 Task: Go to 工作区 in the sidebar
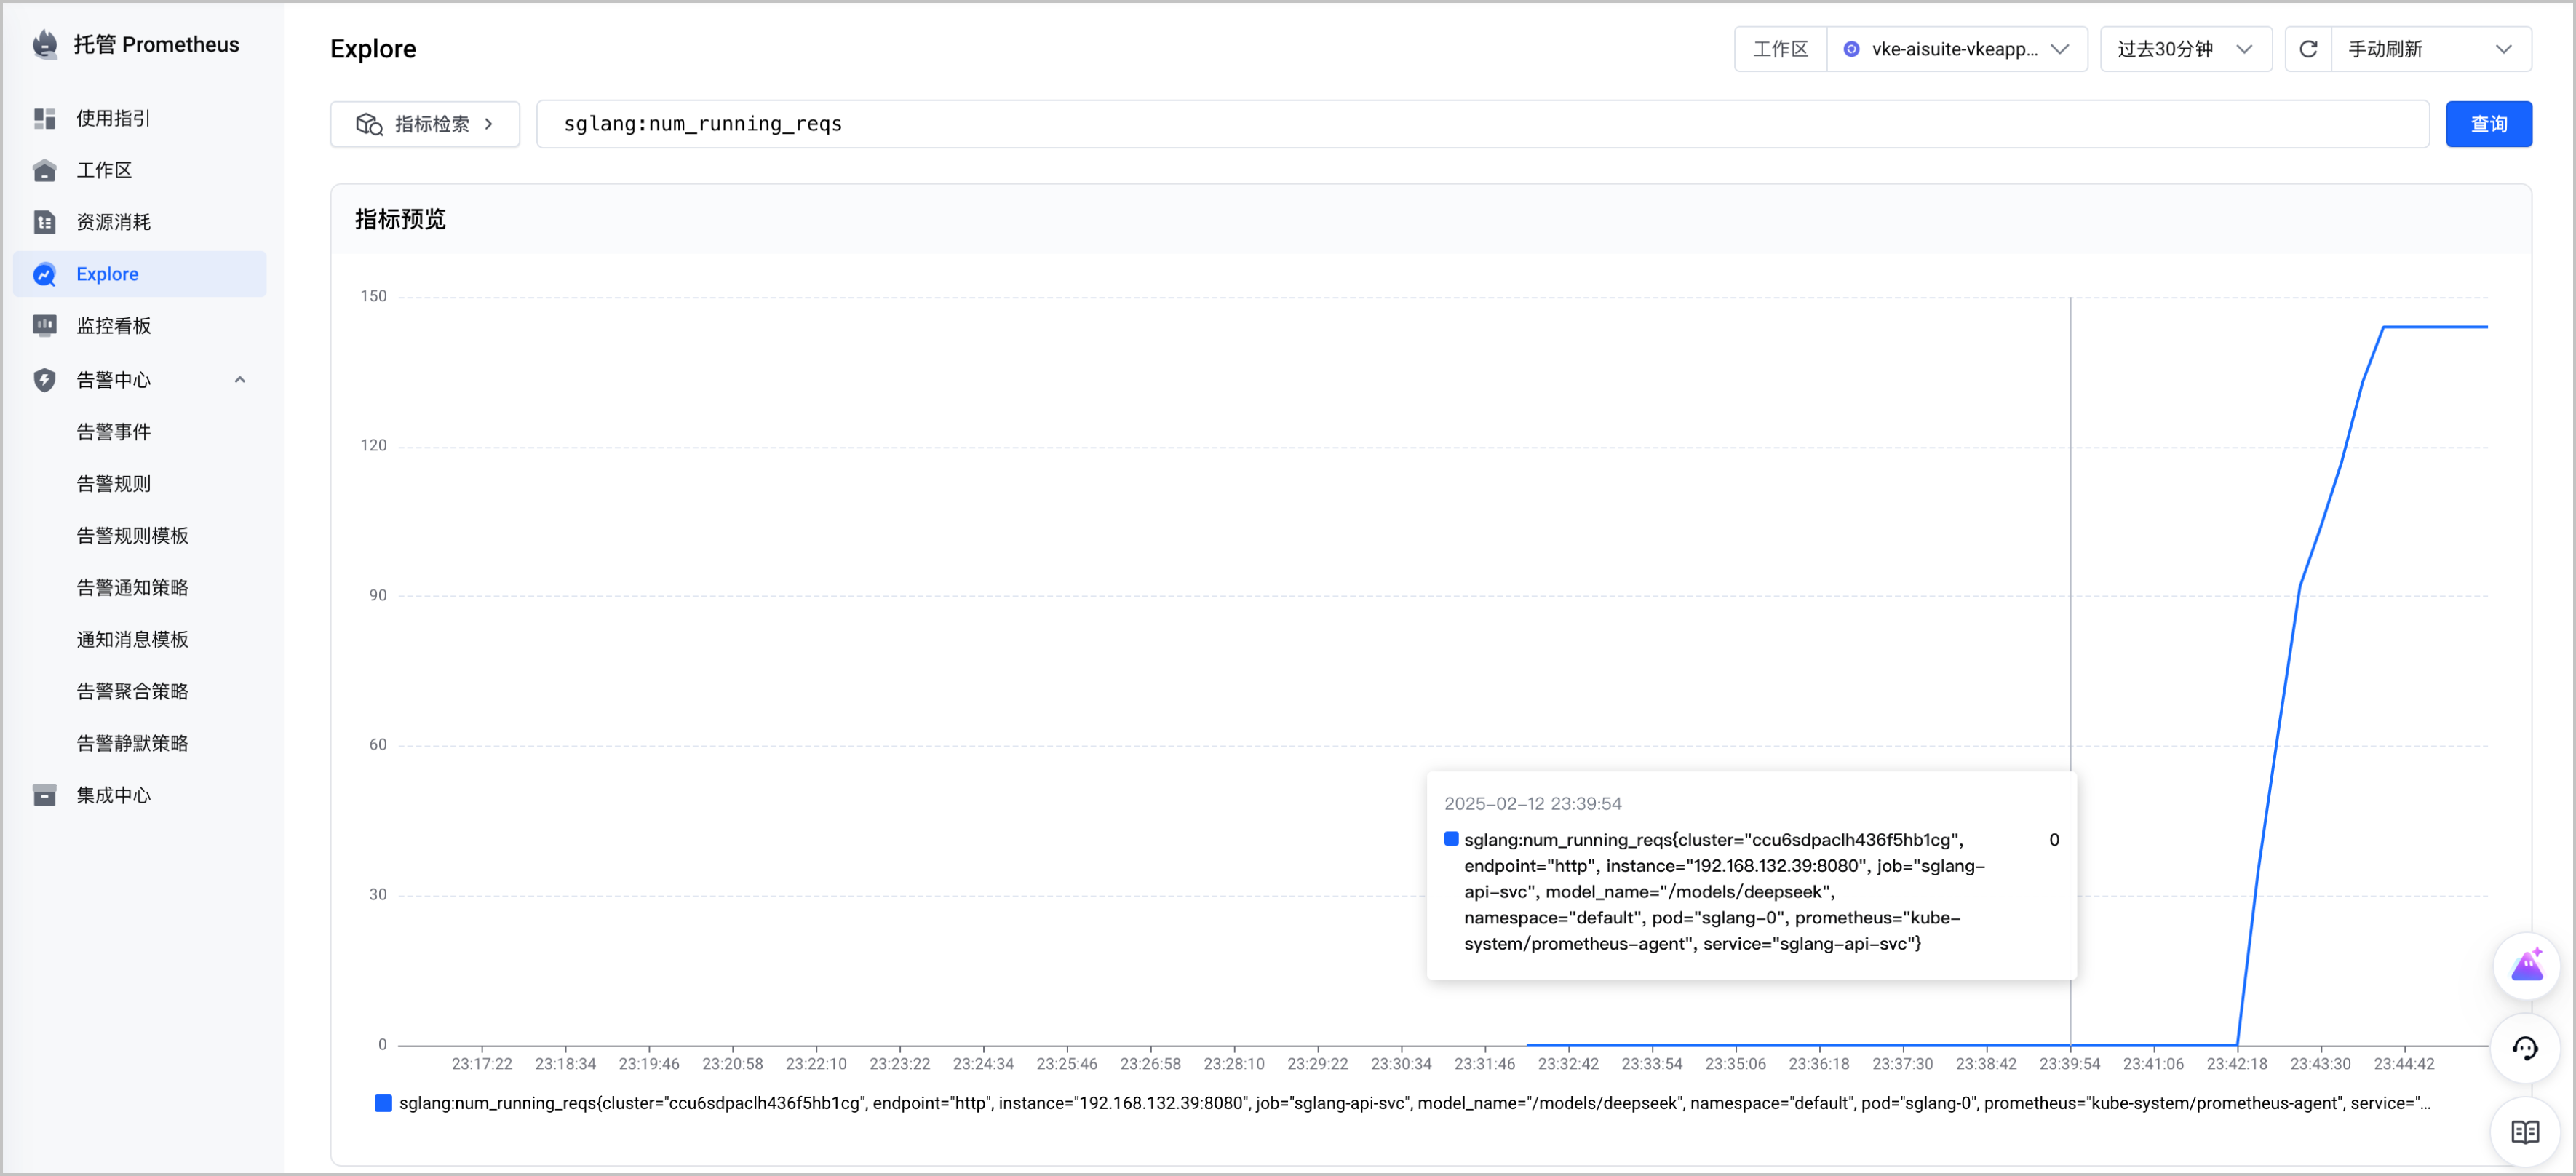(140, 170)
